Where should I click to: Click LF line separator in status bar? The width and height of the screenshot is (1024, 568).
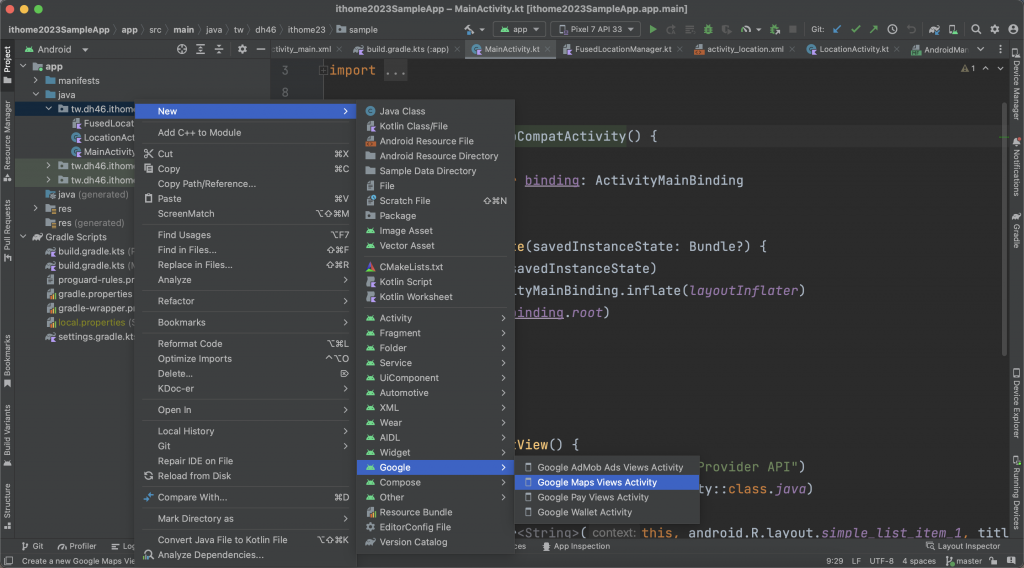[x=856, y=561]
